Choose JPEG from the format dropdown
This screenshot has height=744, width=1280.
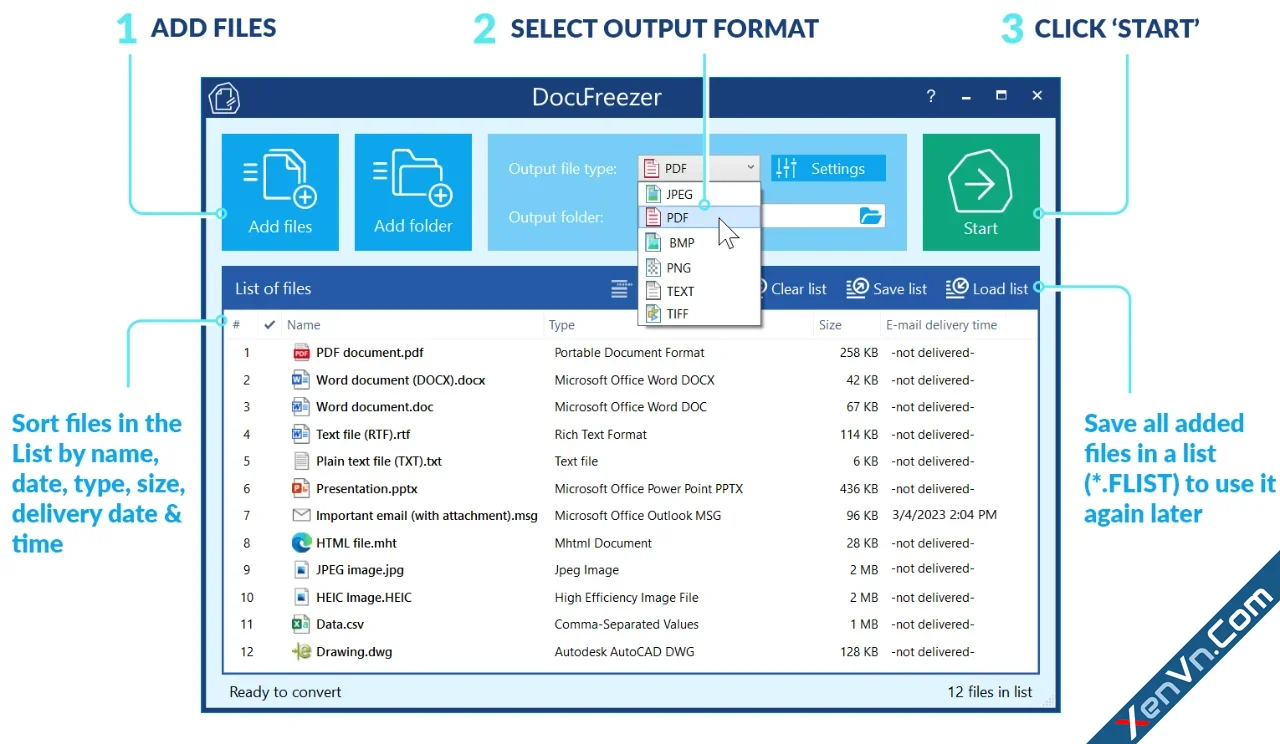coord(699,194)
